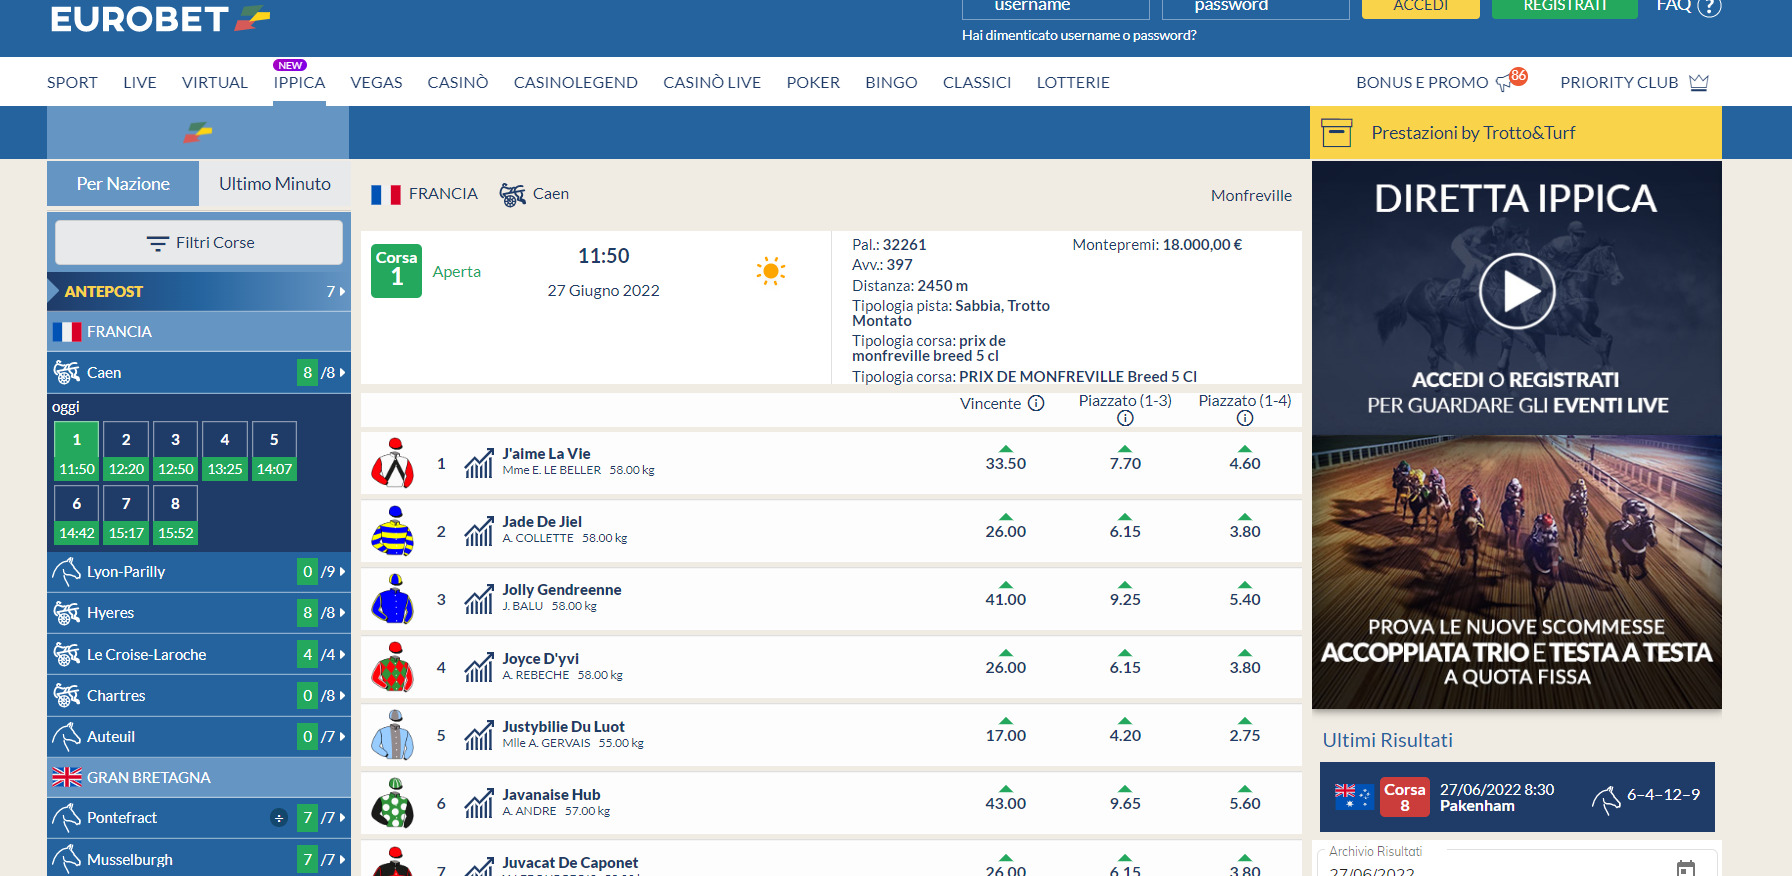1792x876 pixels.
Task: Click the REGISTRATI button
Action: (x=1565, y=7)
